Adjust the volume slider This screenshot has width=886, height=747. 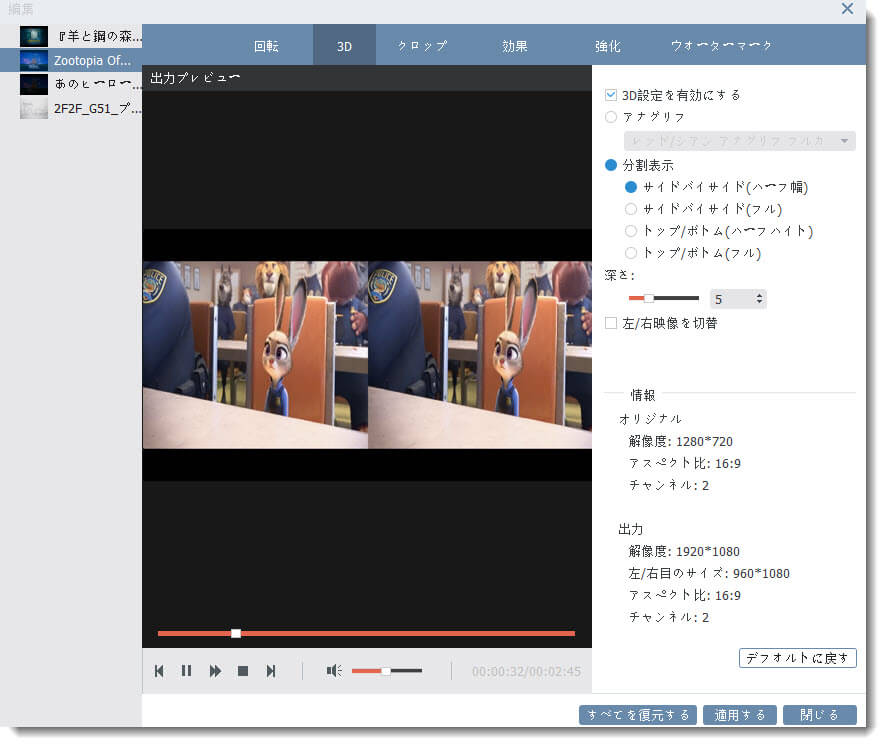coord(386,671)
